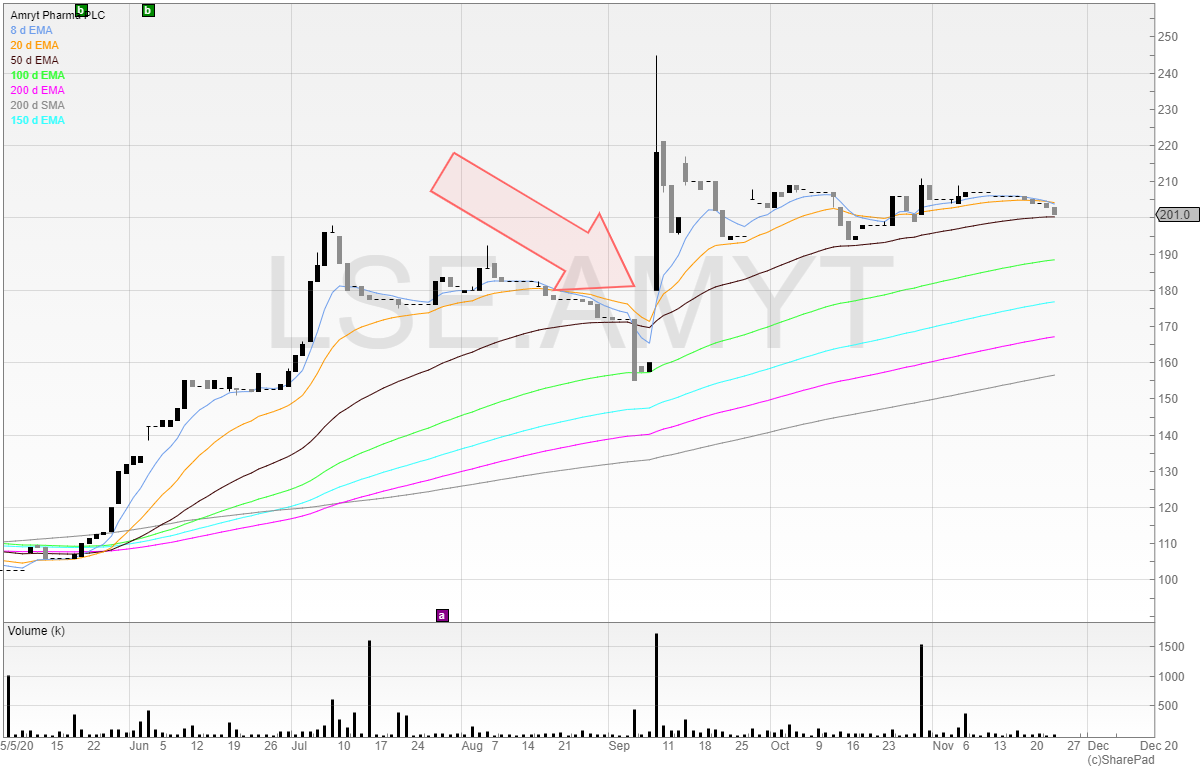Click the Oct month label on date axis
This screenshot has height=768, width=1200.
point(780,746)
